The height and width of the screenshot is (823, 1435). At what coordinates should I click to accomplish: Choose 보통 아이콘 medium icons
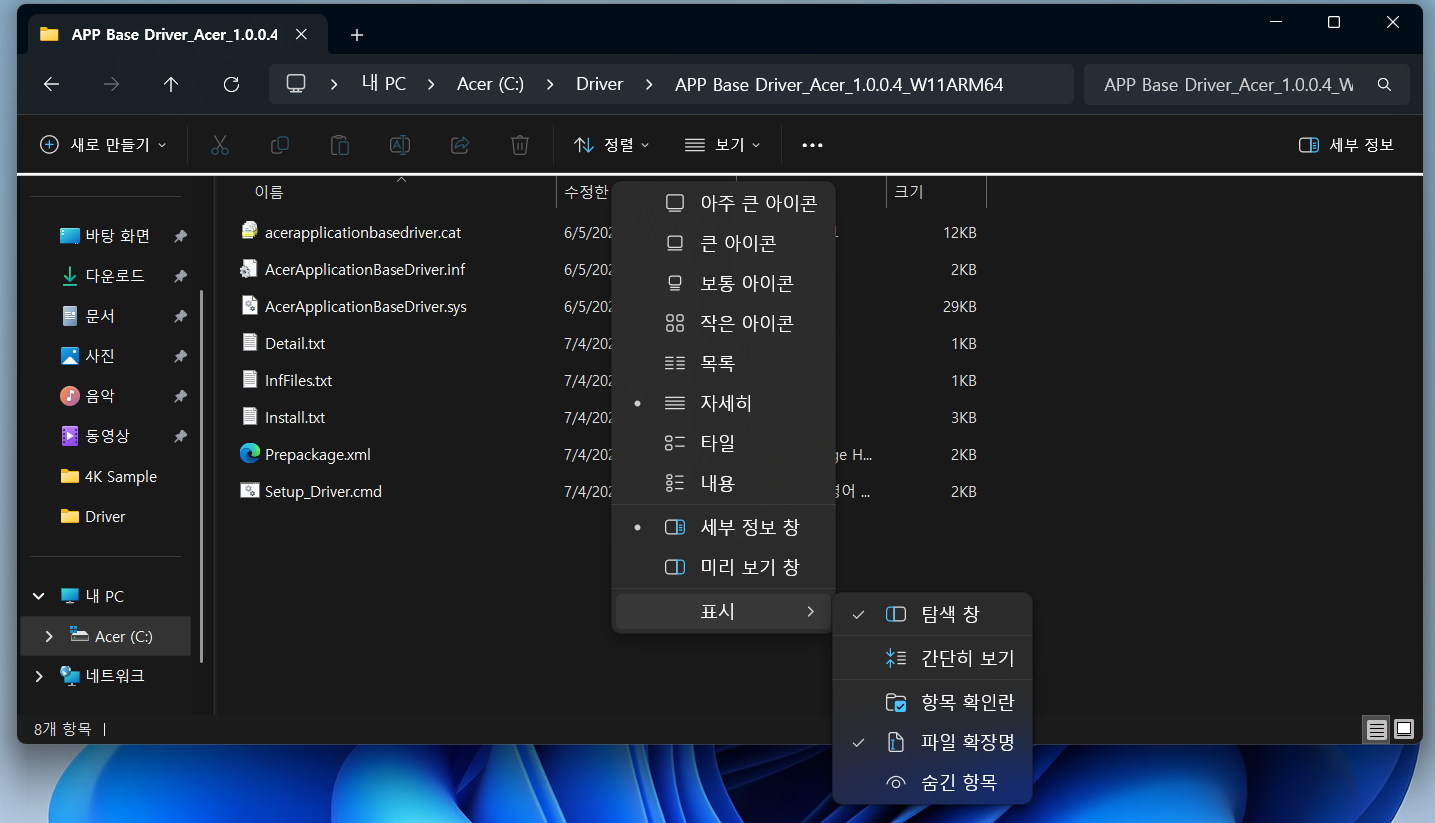723,283
